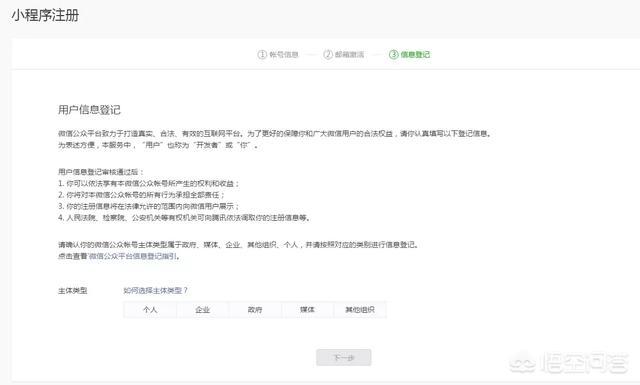Click the 小程序注册 page title
Image resolution: width=640 pixels, height=385 pixels.
click(45, 16)
